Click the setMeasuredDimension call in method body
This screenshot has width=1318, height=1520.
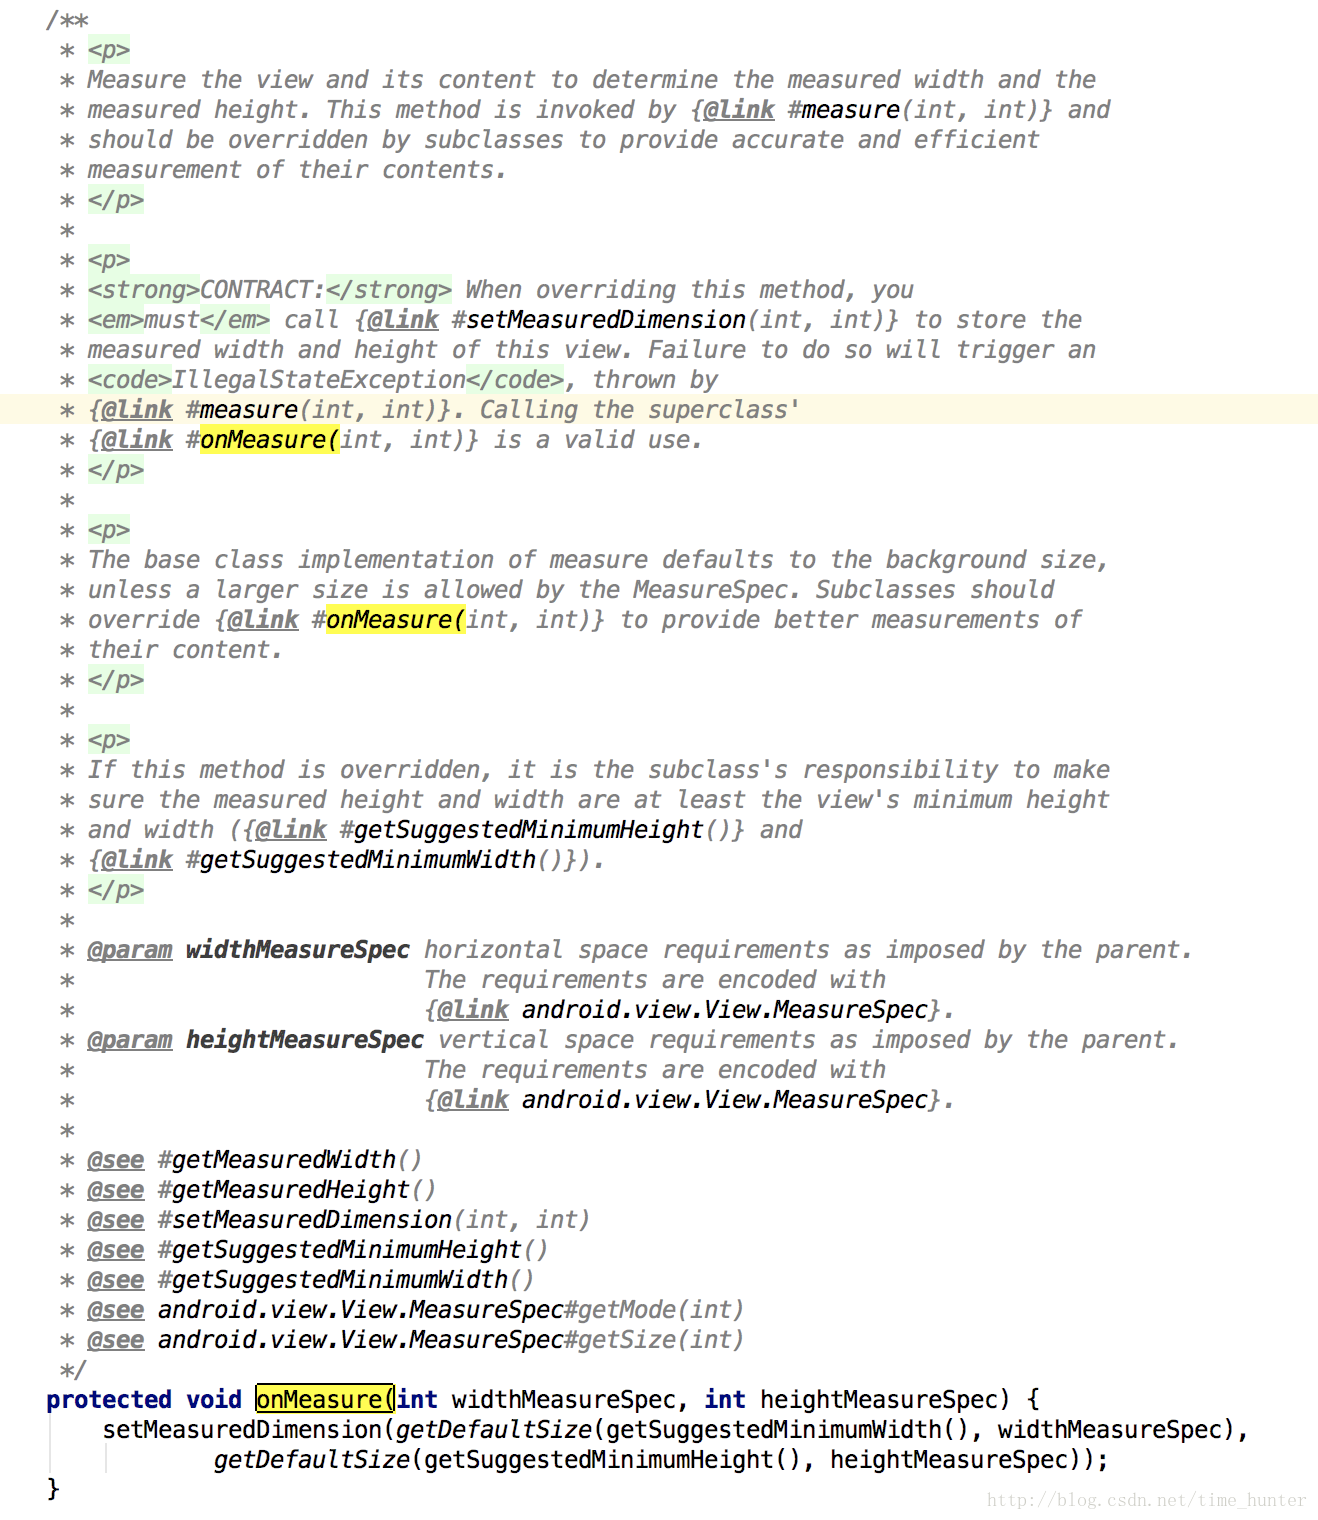coord(242,1430)
